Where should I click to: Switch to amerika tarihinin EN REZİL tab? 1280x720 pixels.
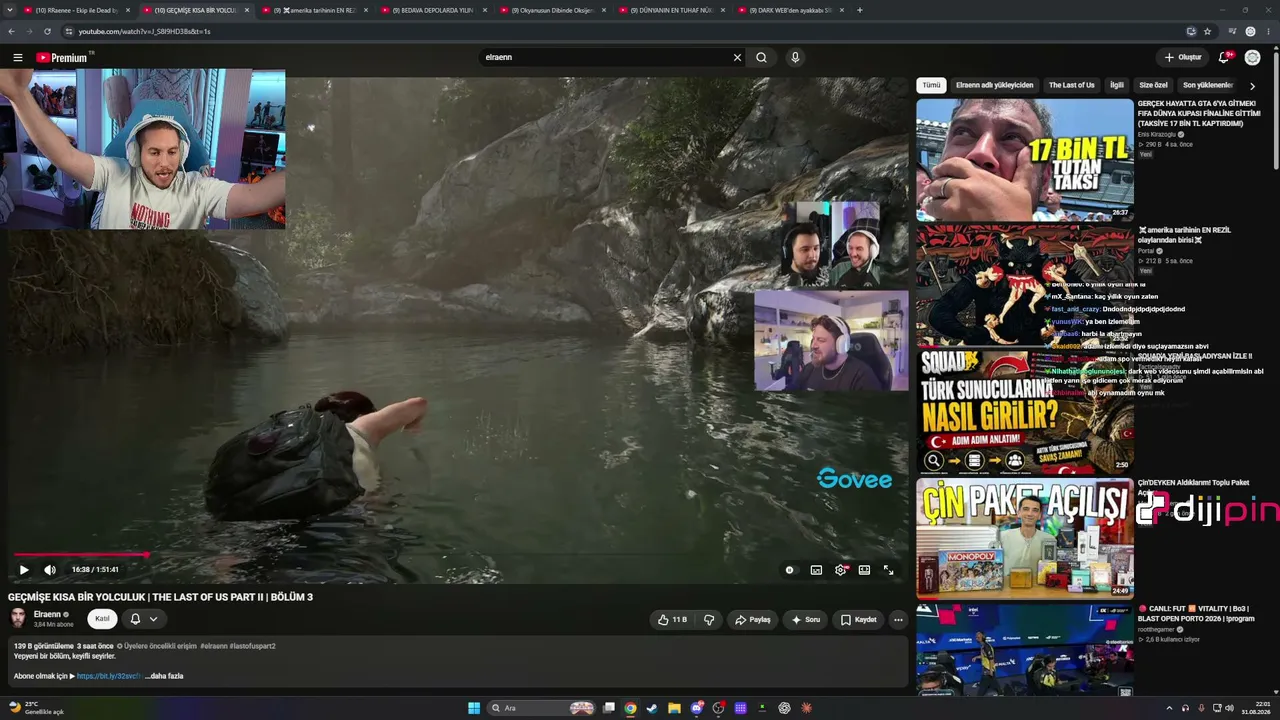(315, 10)
